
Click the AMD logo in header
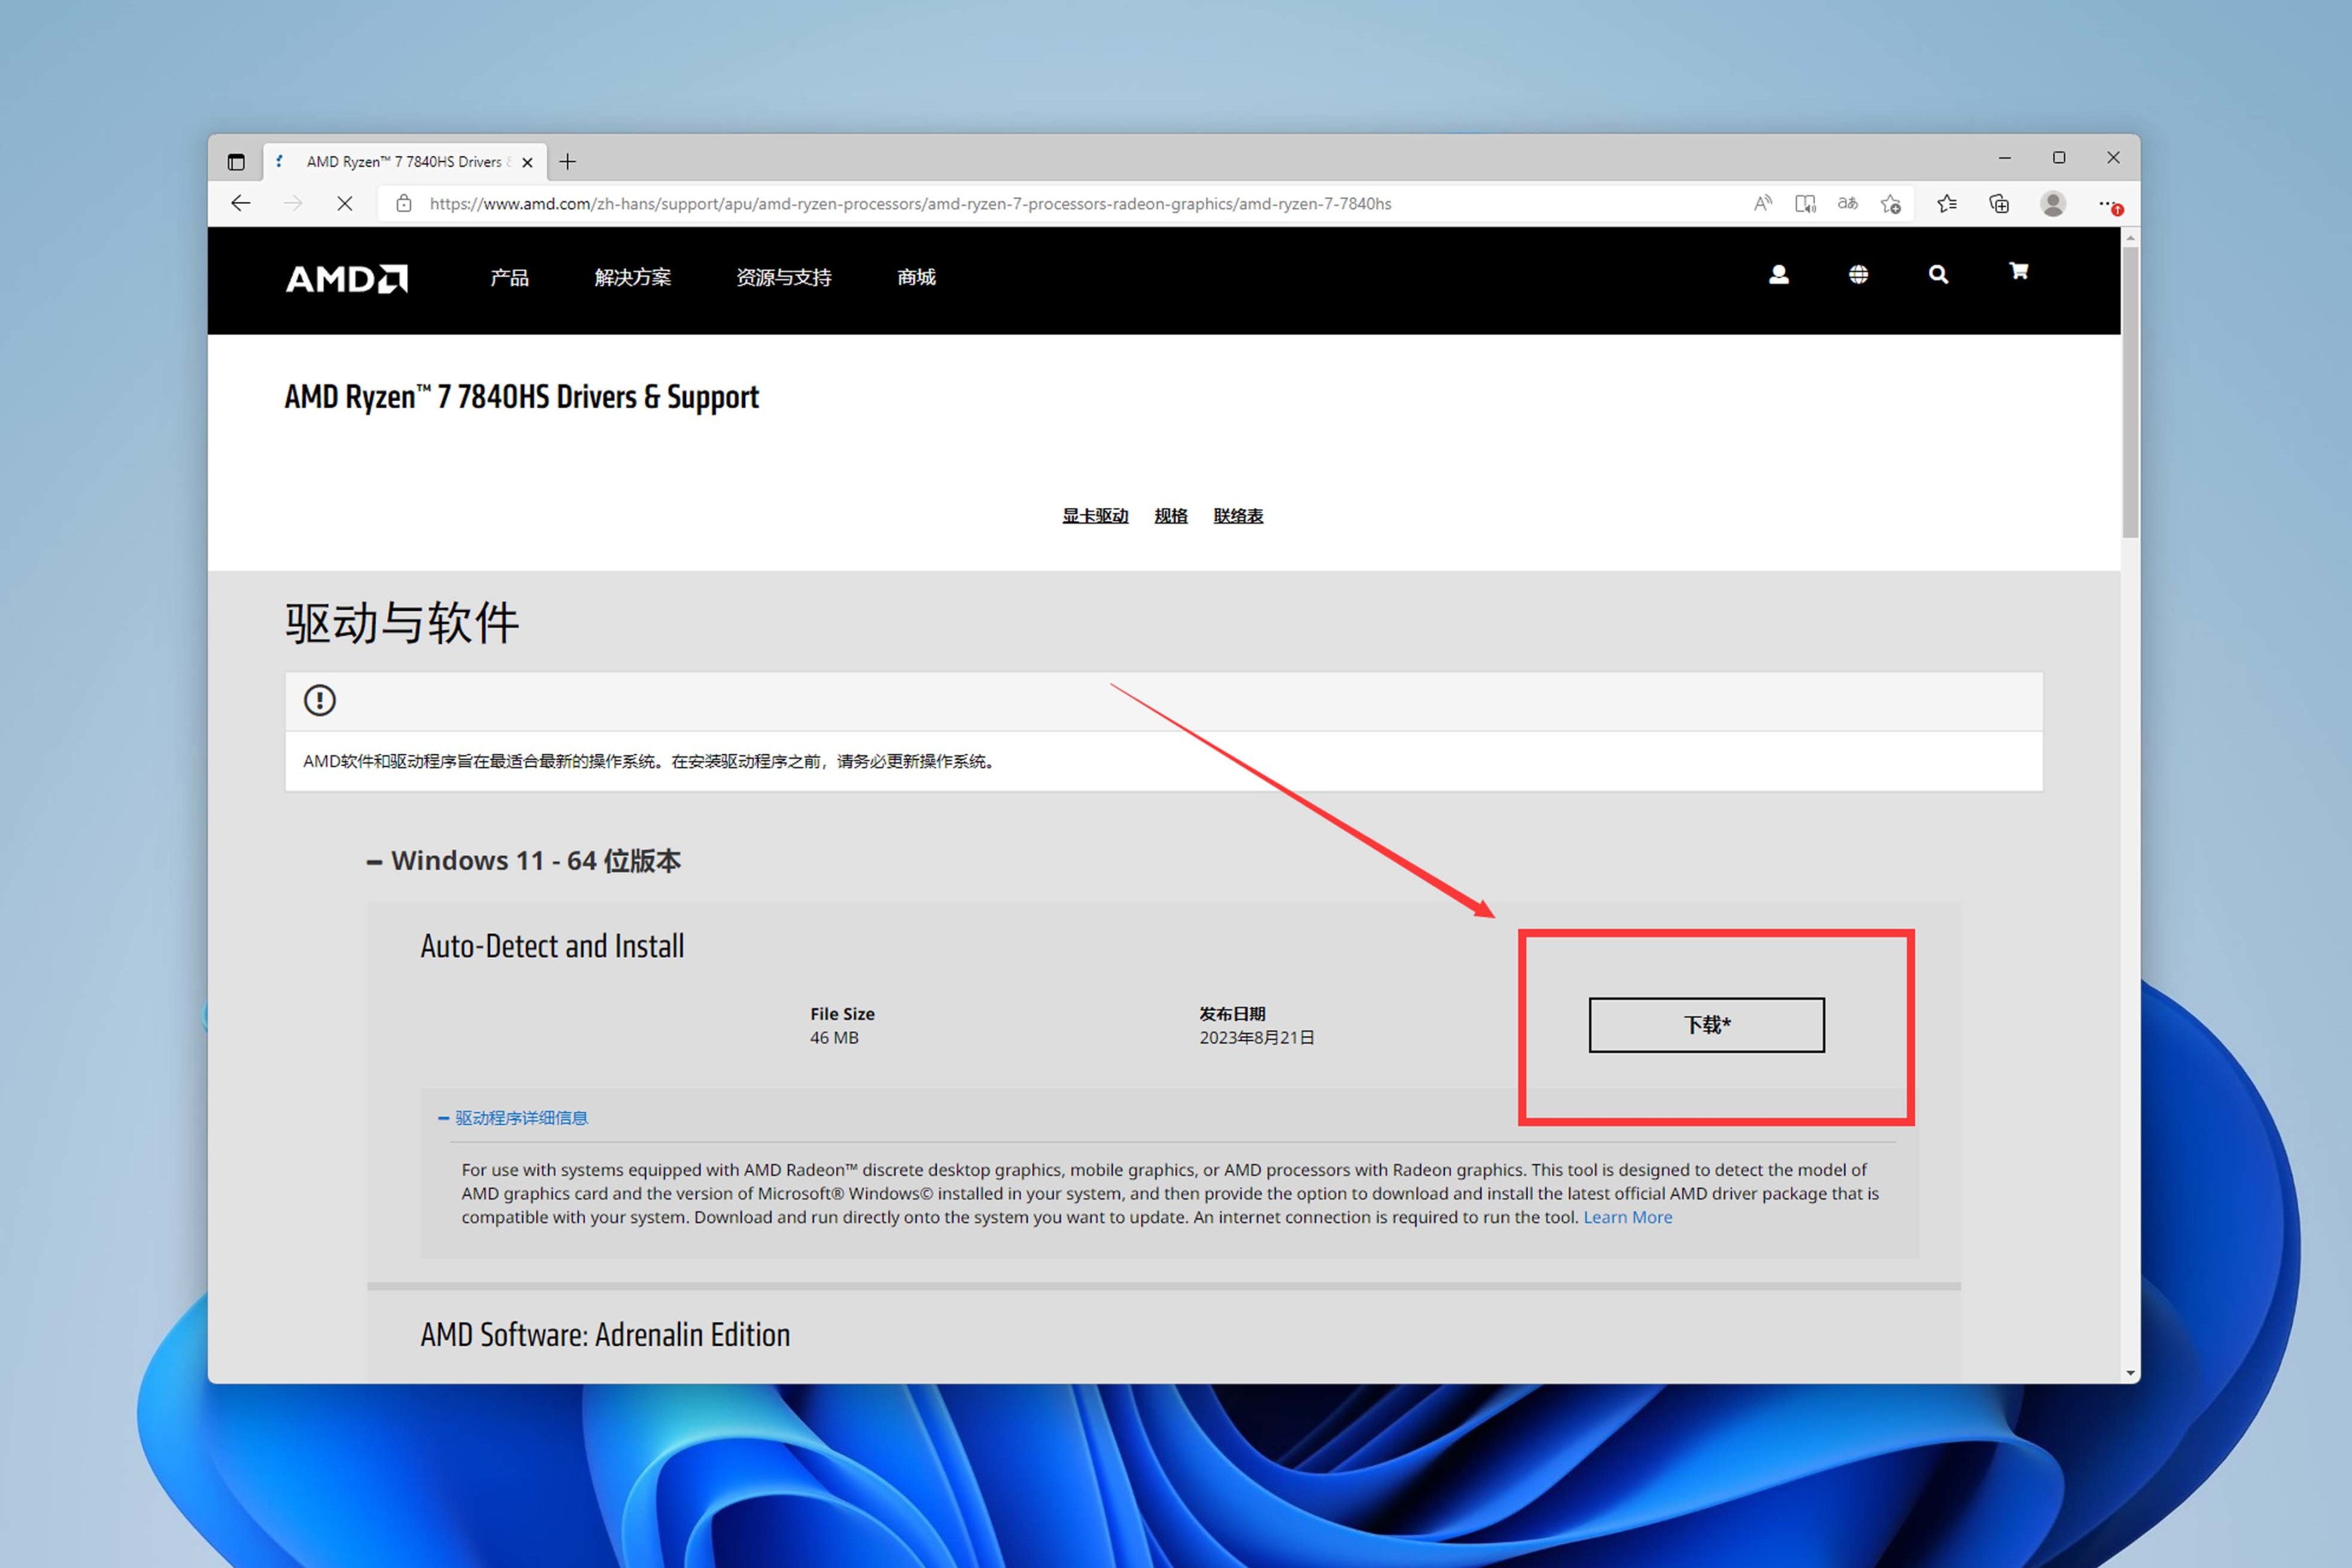347,278
